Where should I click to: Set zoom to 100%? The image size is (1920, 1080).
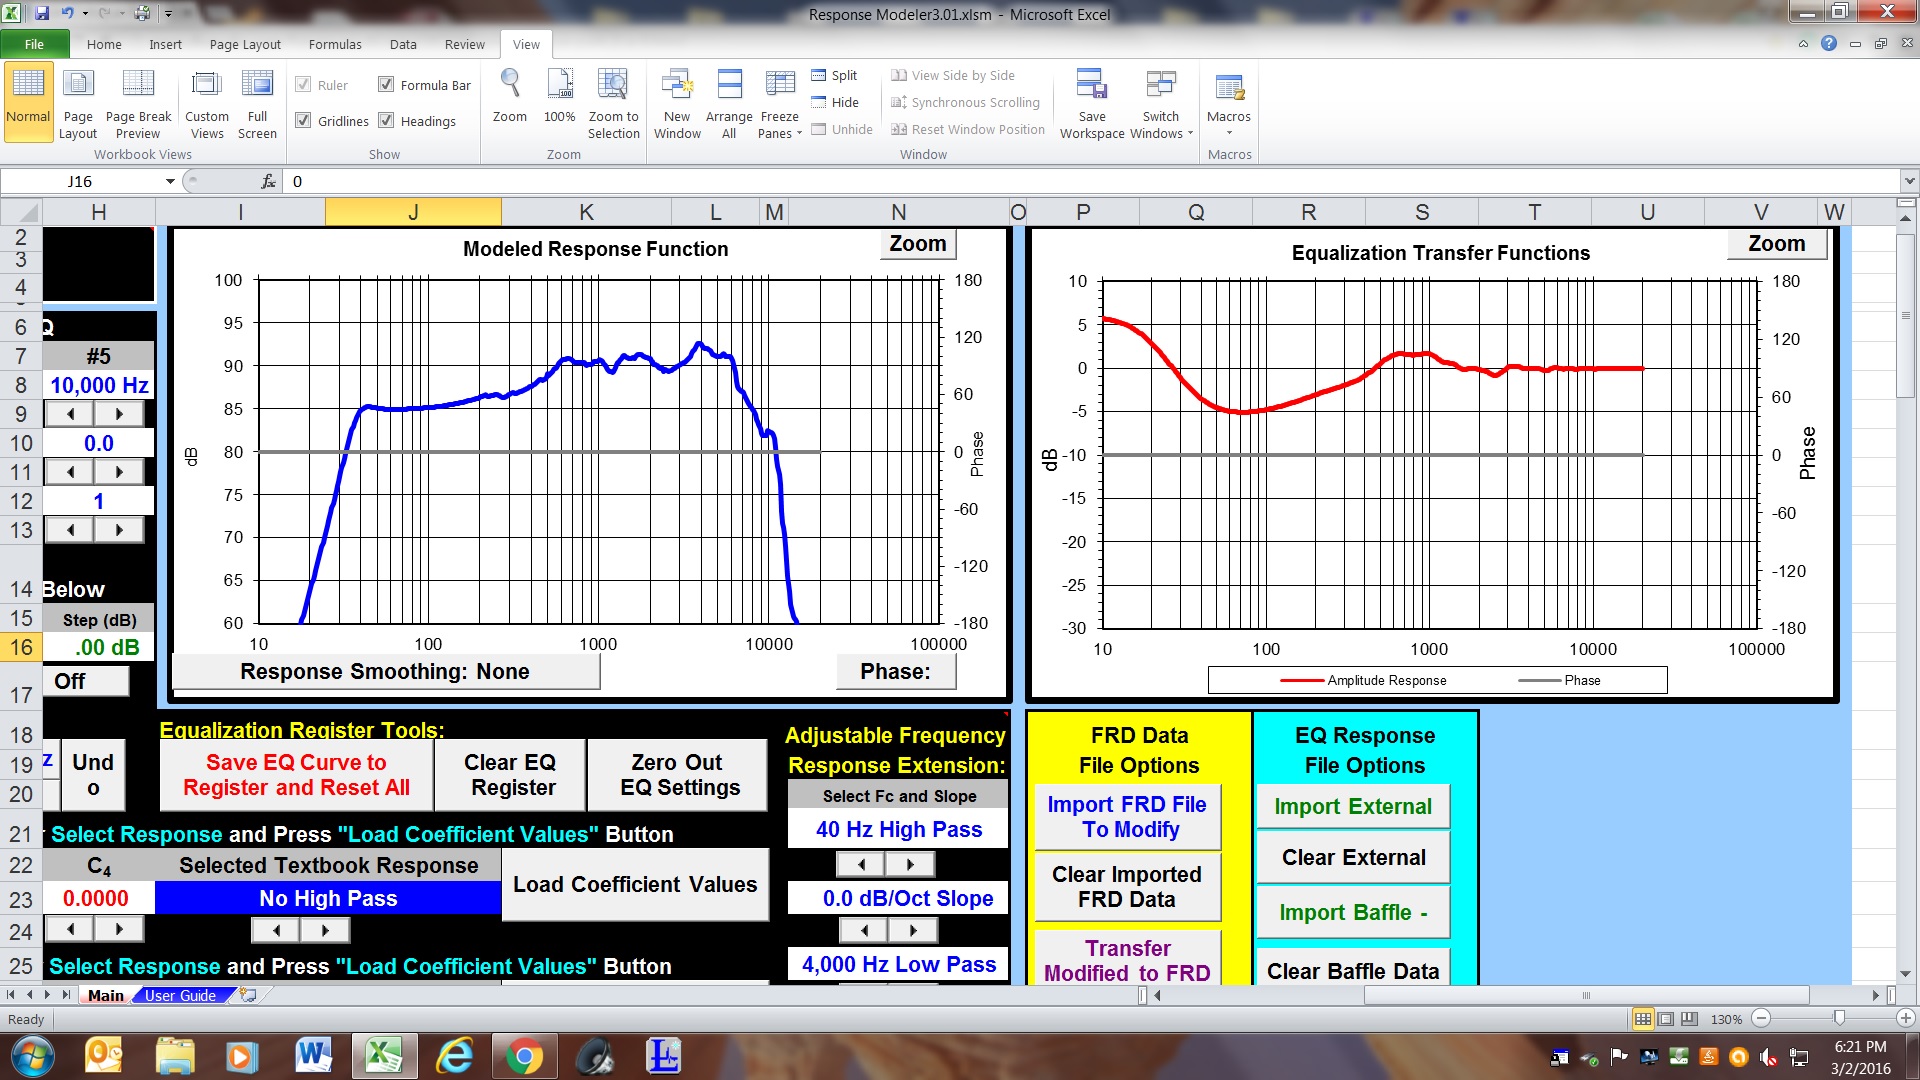pyautogui.click(x=560, y=97)
